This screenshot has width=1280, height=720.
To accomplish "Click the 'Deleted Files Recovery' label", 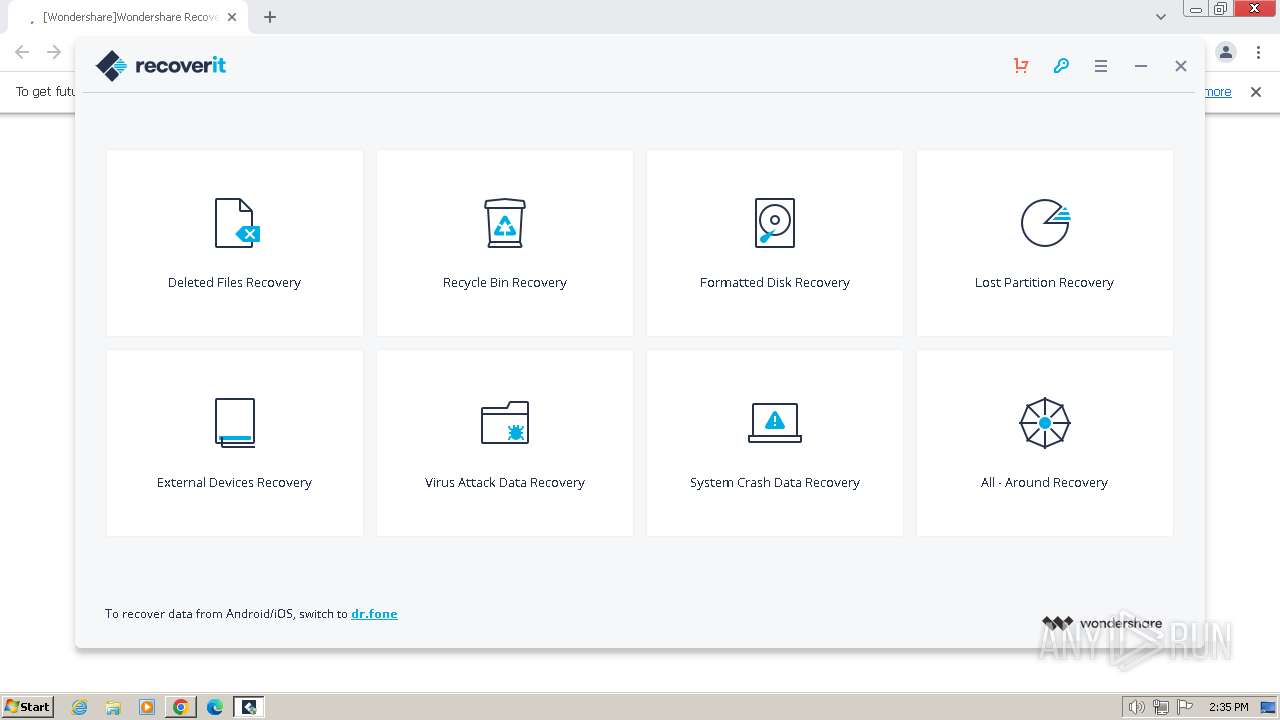I will (x=235, y=283).
